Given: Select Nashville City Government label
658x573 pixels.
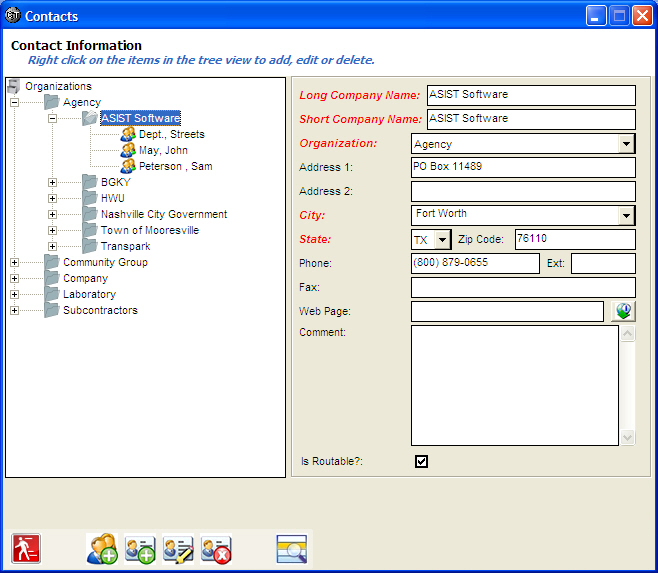Looking at the screenshot, I should coord(164,214).
